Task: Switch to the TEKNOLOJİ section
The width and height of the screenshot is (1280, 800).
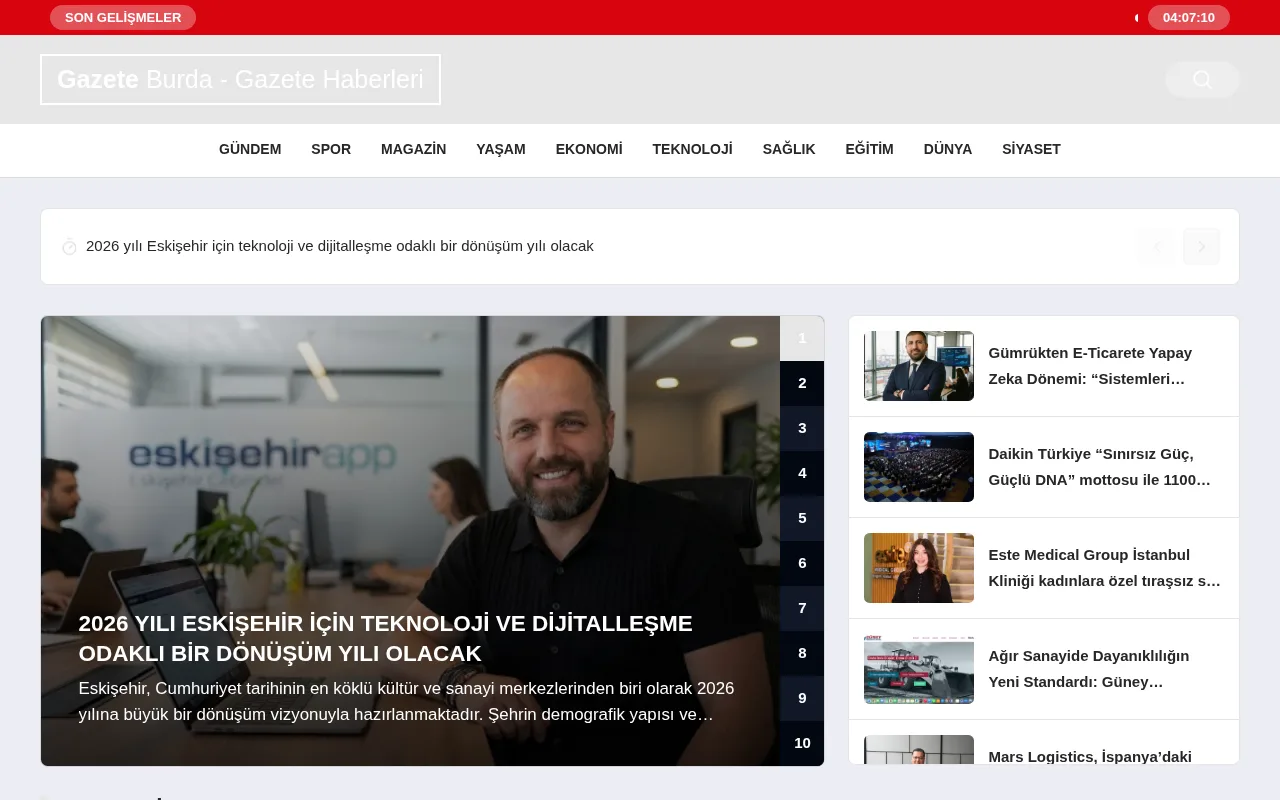Action: tap(692, 149)
